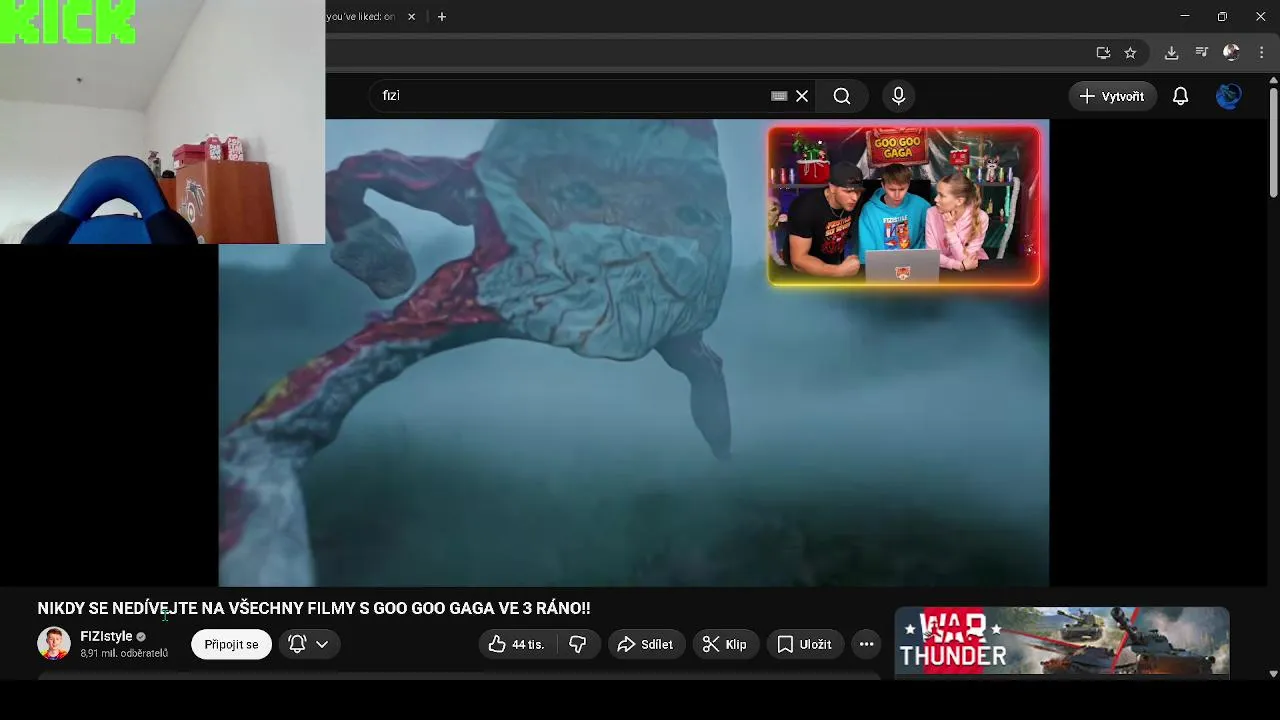Open the YouTube notifications bell
This screenshot has height=720, width=1280.
coord(1180,96)
